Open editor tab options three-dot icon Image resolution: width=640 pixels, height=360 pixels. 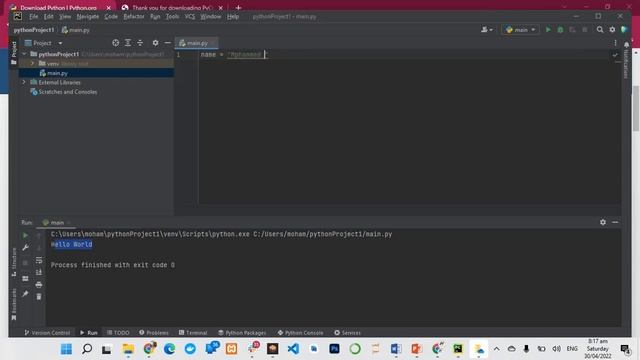coord(616,43)
